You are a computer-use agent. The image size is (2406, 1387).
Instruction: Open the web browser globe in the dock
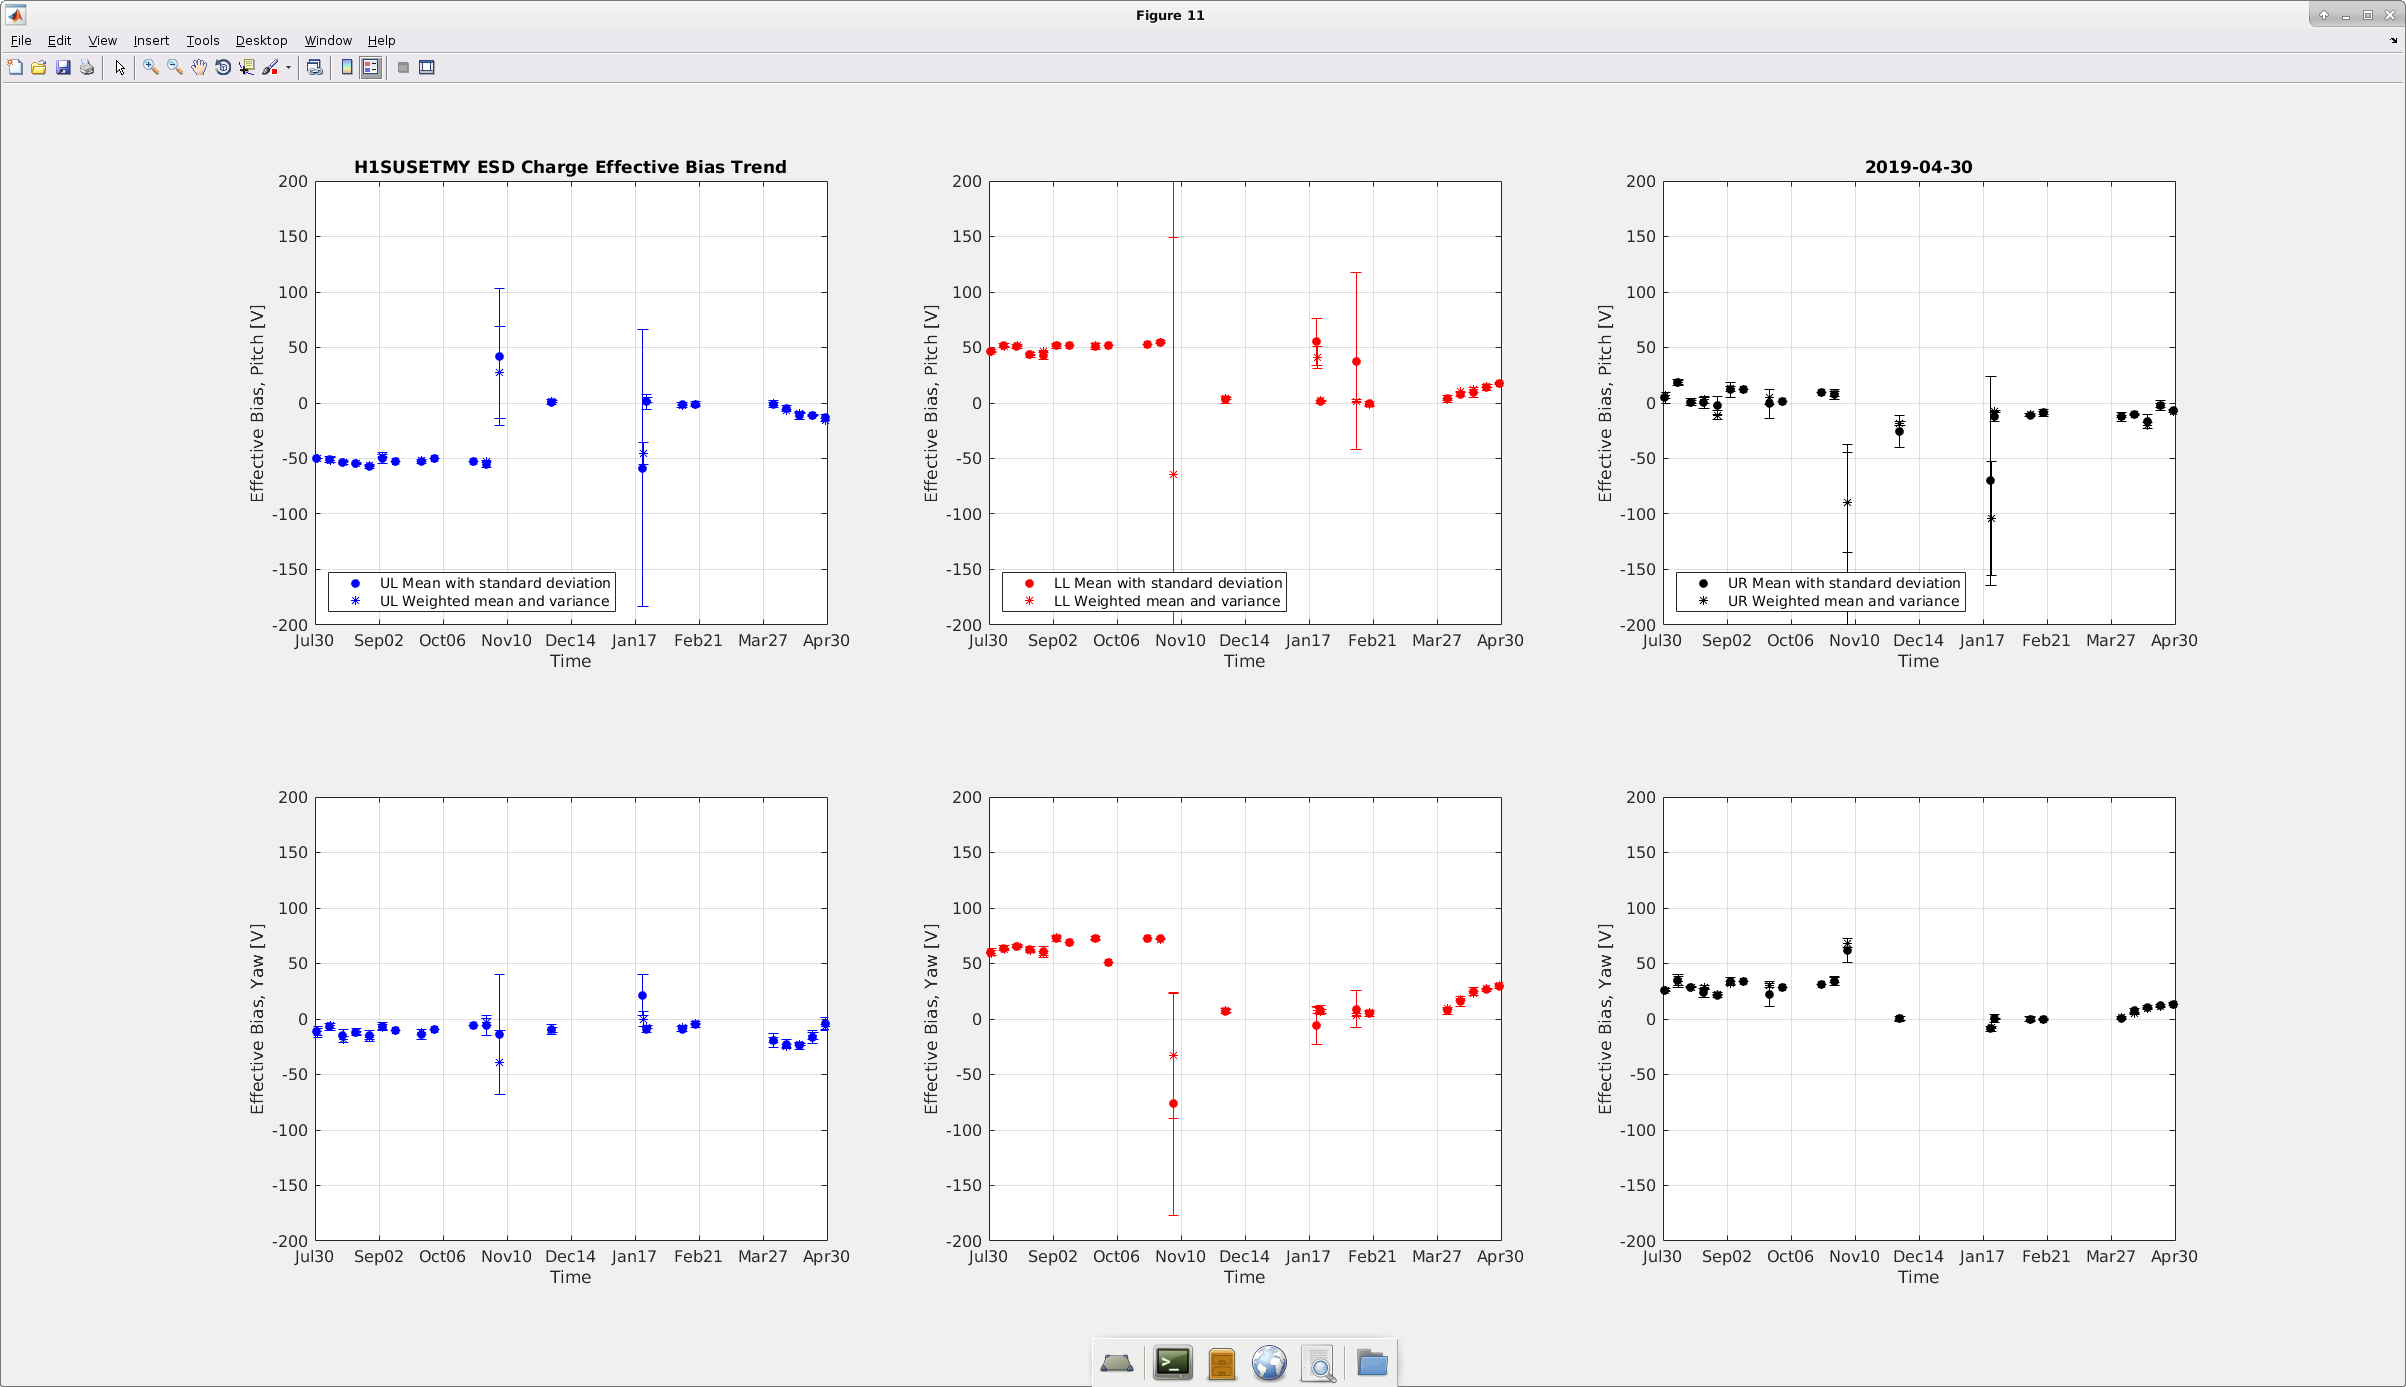pos(1269,1363)
